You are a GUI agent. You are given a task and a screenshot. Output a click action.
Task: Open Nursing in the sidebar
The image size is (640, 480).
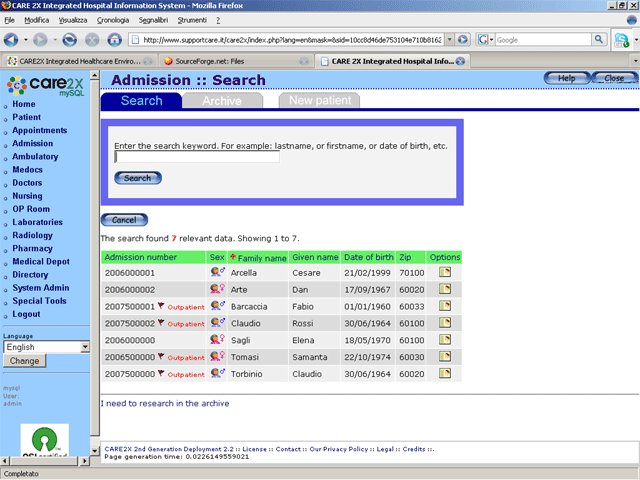click(27, 196)
